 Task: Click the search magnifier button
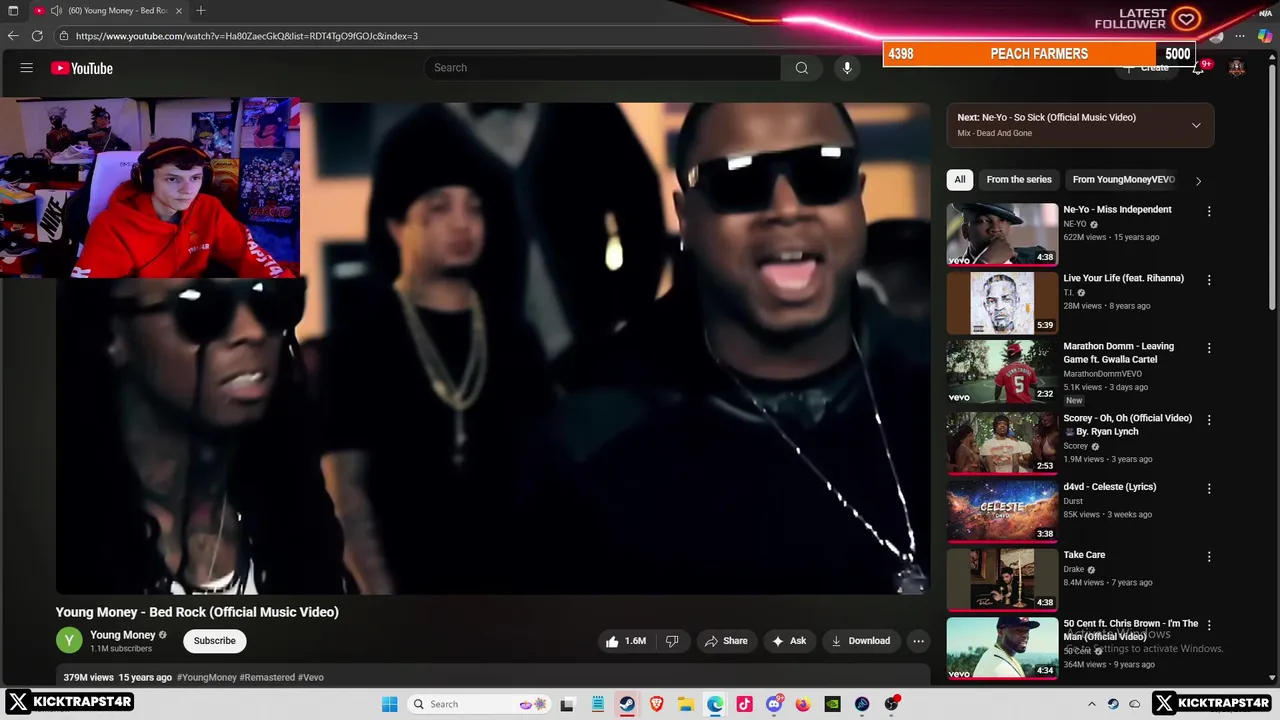pos(801,68)
